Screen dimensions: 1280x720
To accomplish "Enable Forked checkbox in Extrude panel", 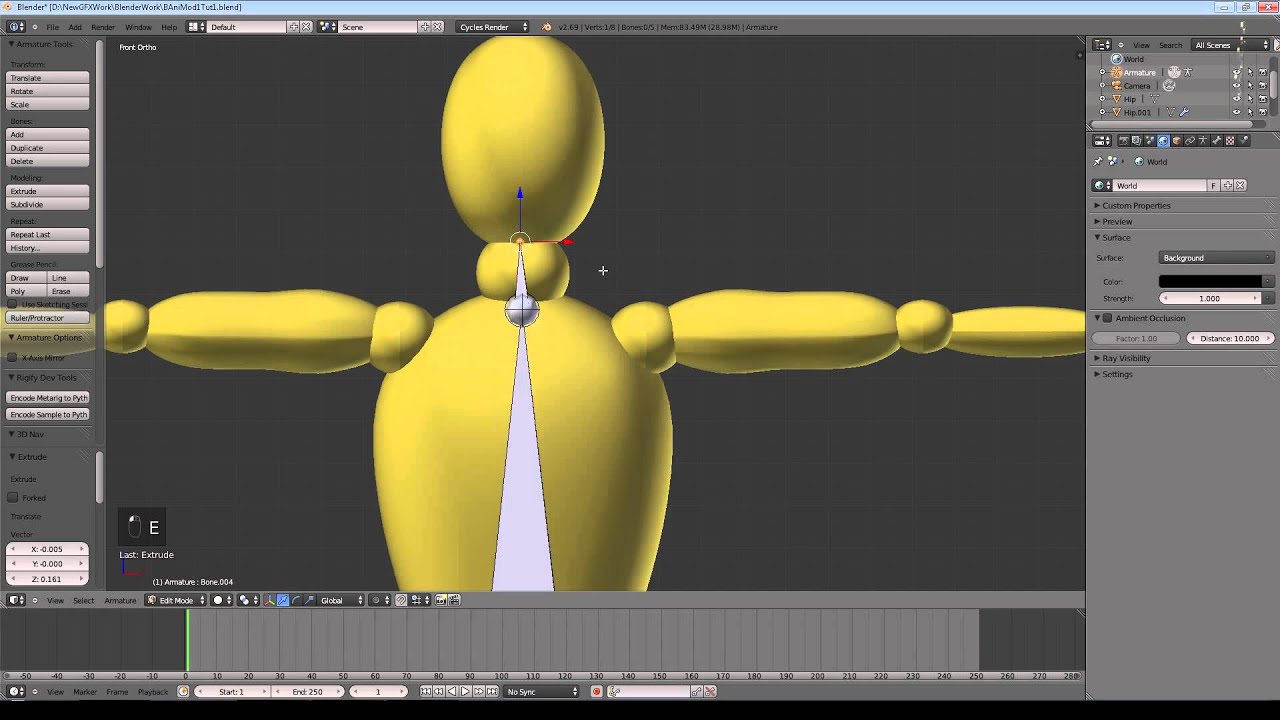I will point(13,498).
